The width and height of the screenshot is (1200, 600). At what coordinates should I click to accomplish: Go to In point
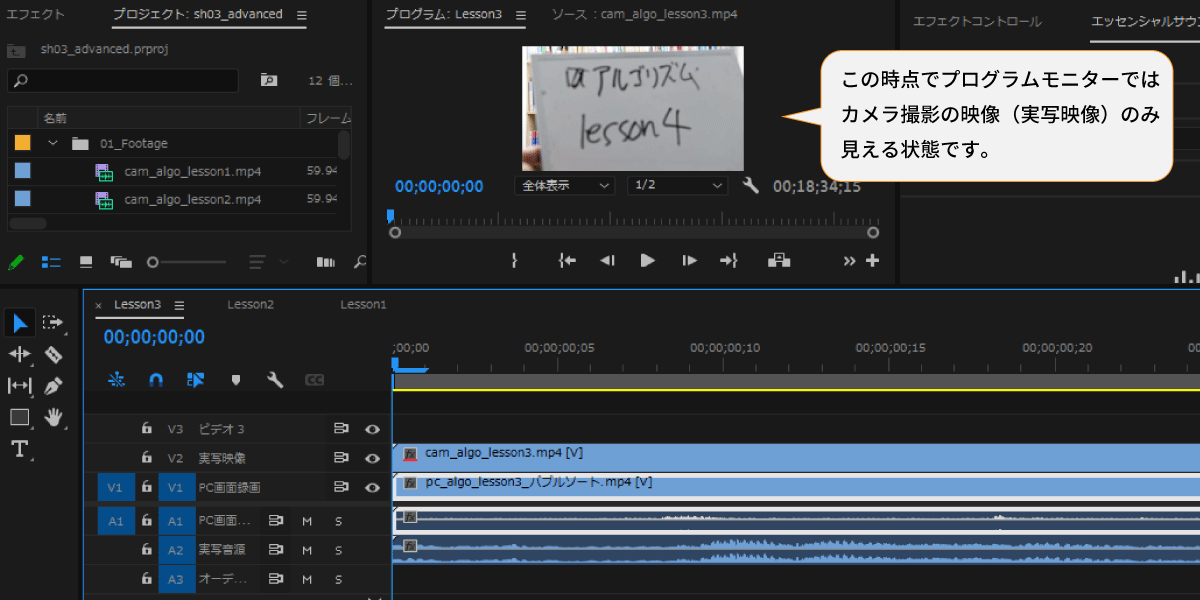coord(567,260)
